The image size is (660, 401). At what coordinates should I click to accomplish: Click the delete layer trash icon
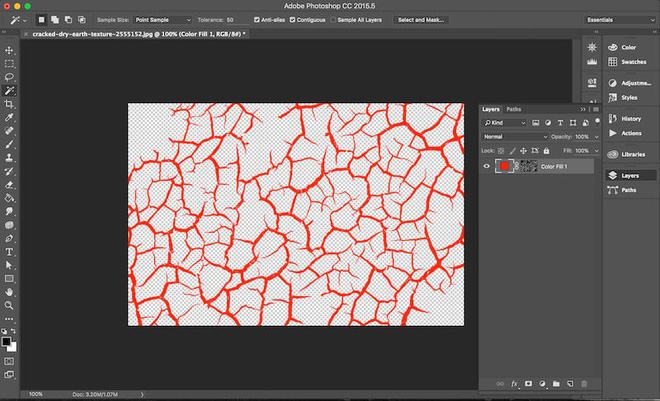coord(584,383)
